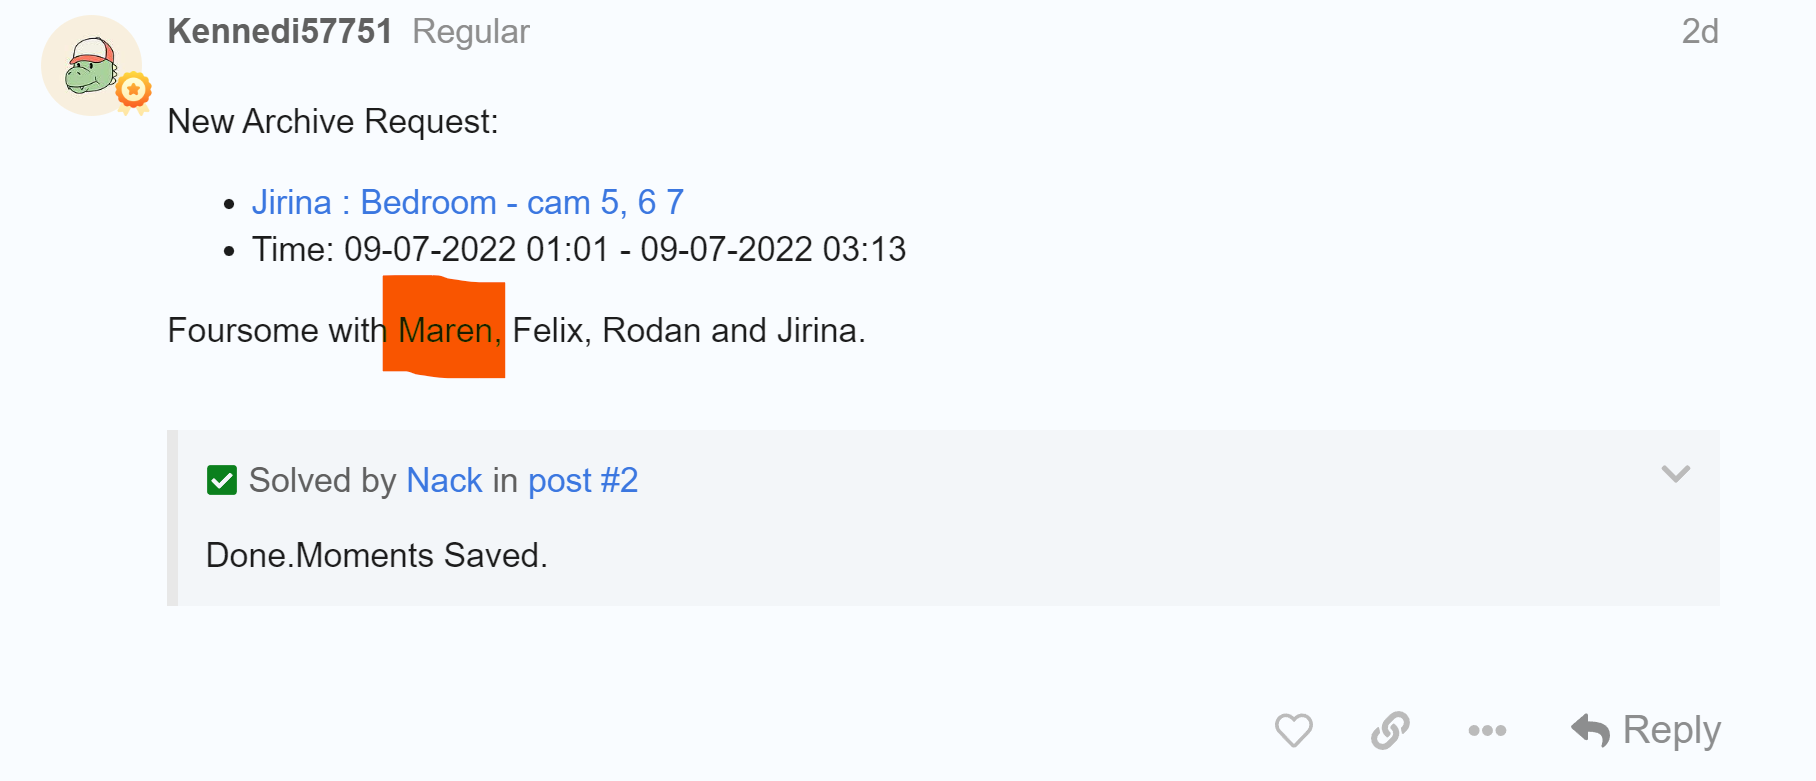Expand the solved answer quote chevron
The width and height of the screenshot is (1816, 781).
pos(1675,474)
